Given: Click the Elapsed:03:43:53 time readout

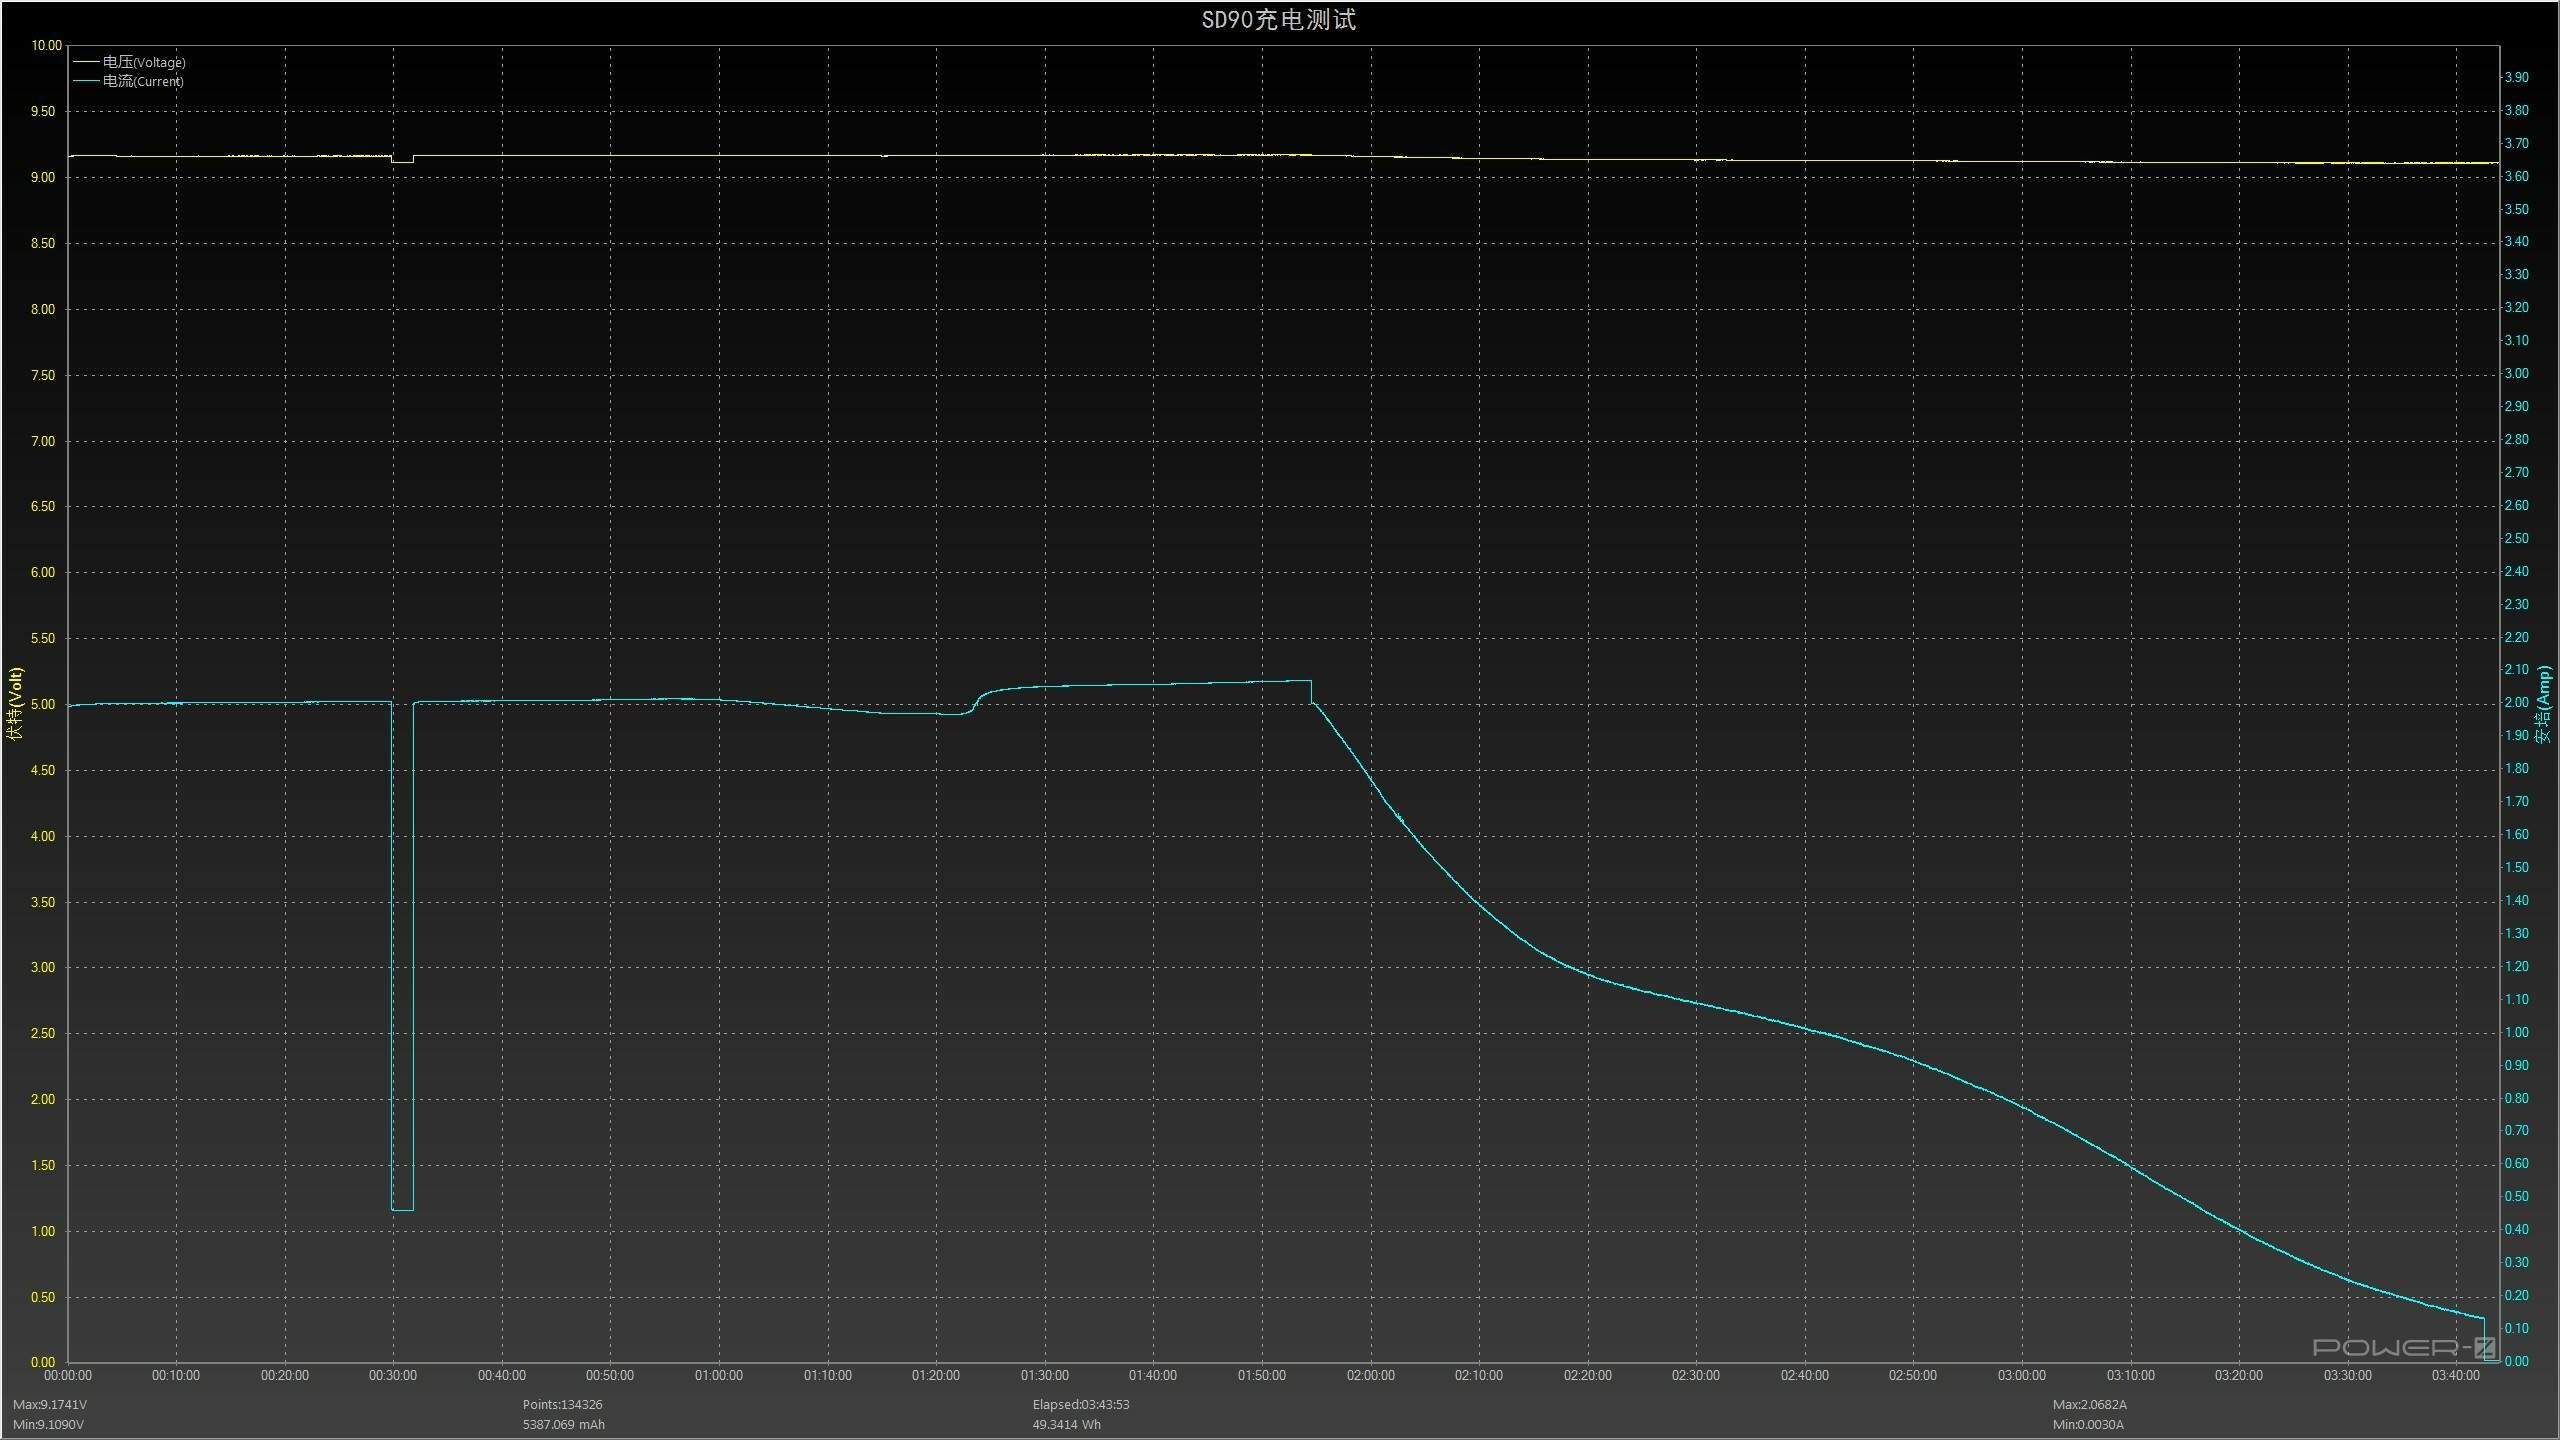Looking at the screenshot, I should tap(1081, 1404).
